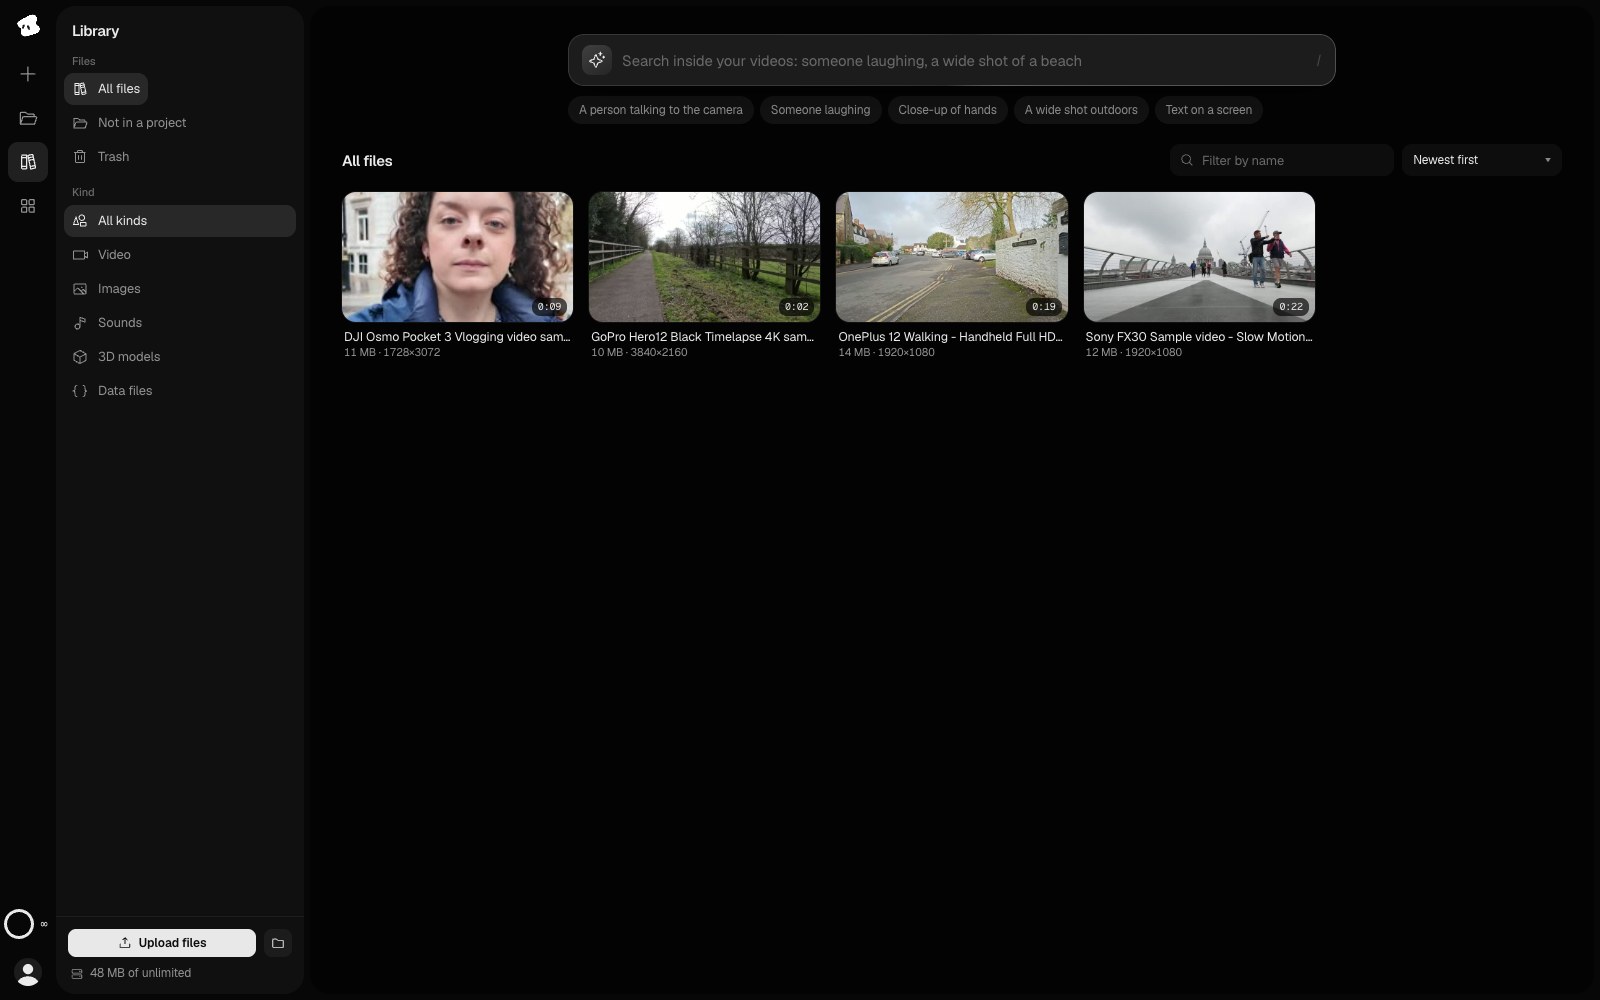The height and width of the screenshot is (1000, 1600).
Task: Click the 0:02 duration badge
Action: (x=797, y=307)
